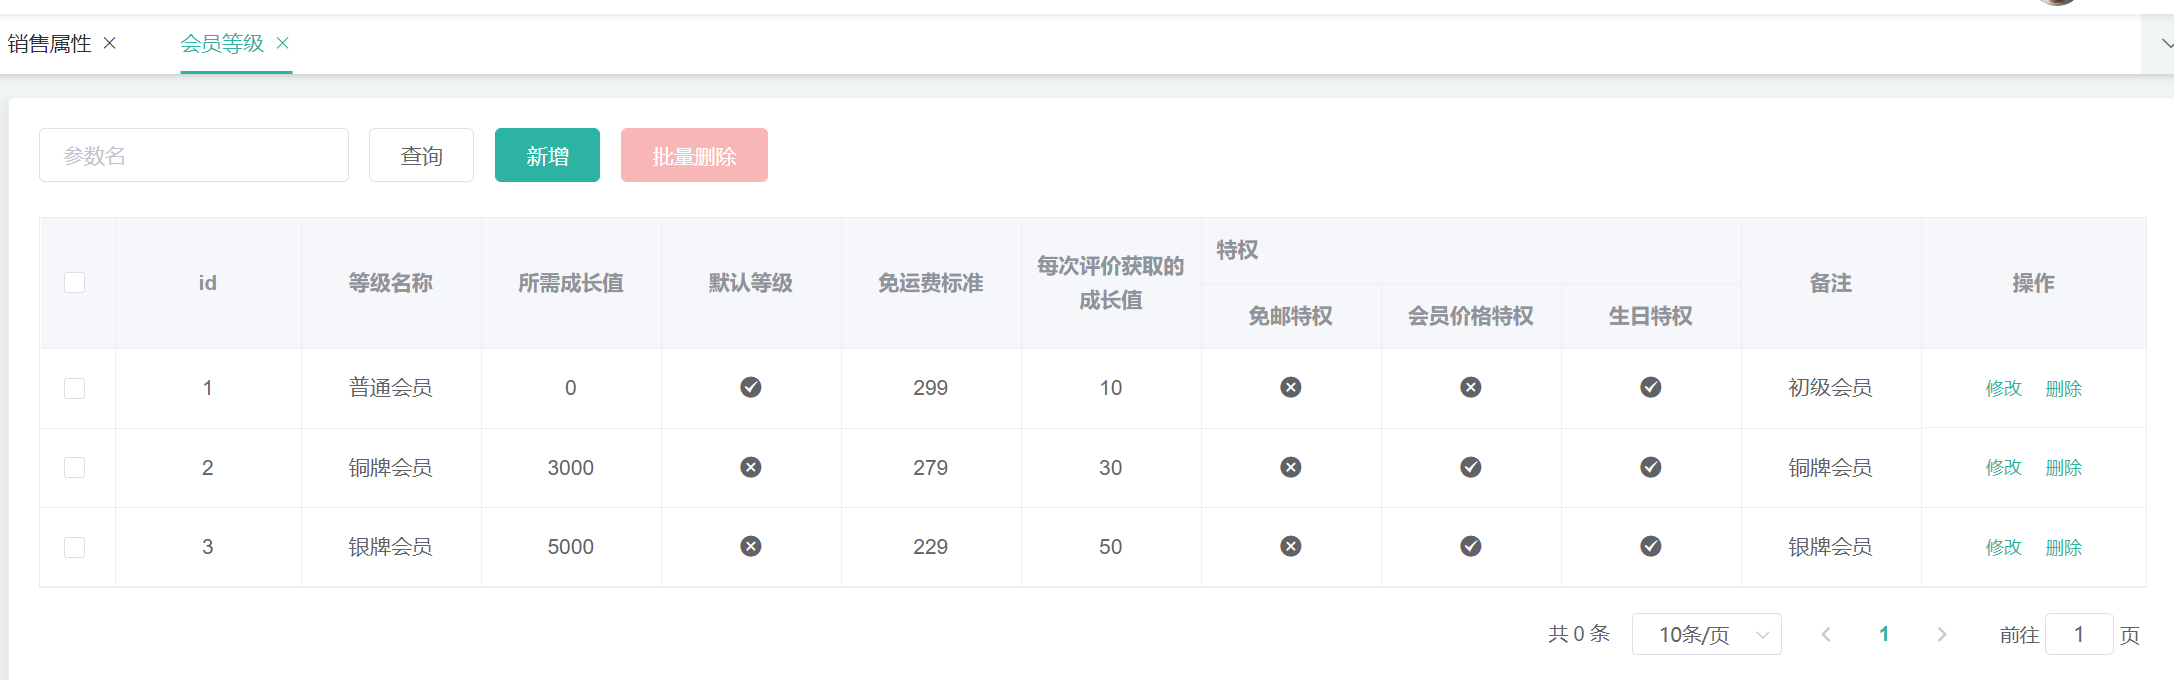Click the 初级会员 remark cell
The height and width of the screenshot is (680, 2174).
click(x=1831, y=388)
